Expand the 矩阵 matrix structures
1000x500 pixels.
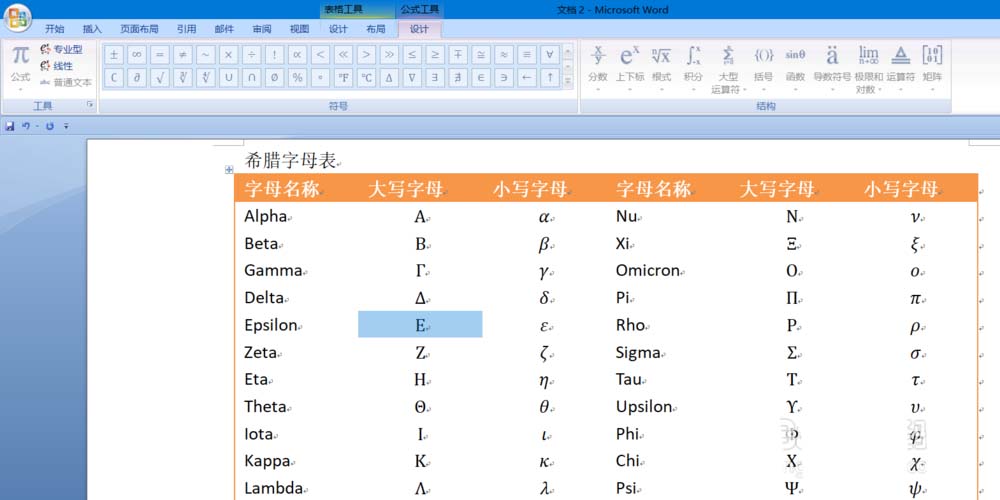932,69
